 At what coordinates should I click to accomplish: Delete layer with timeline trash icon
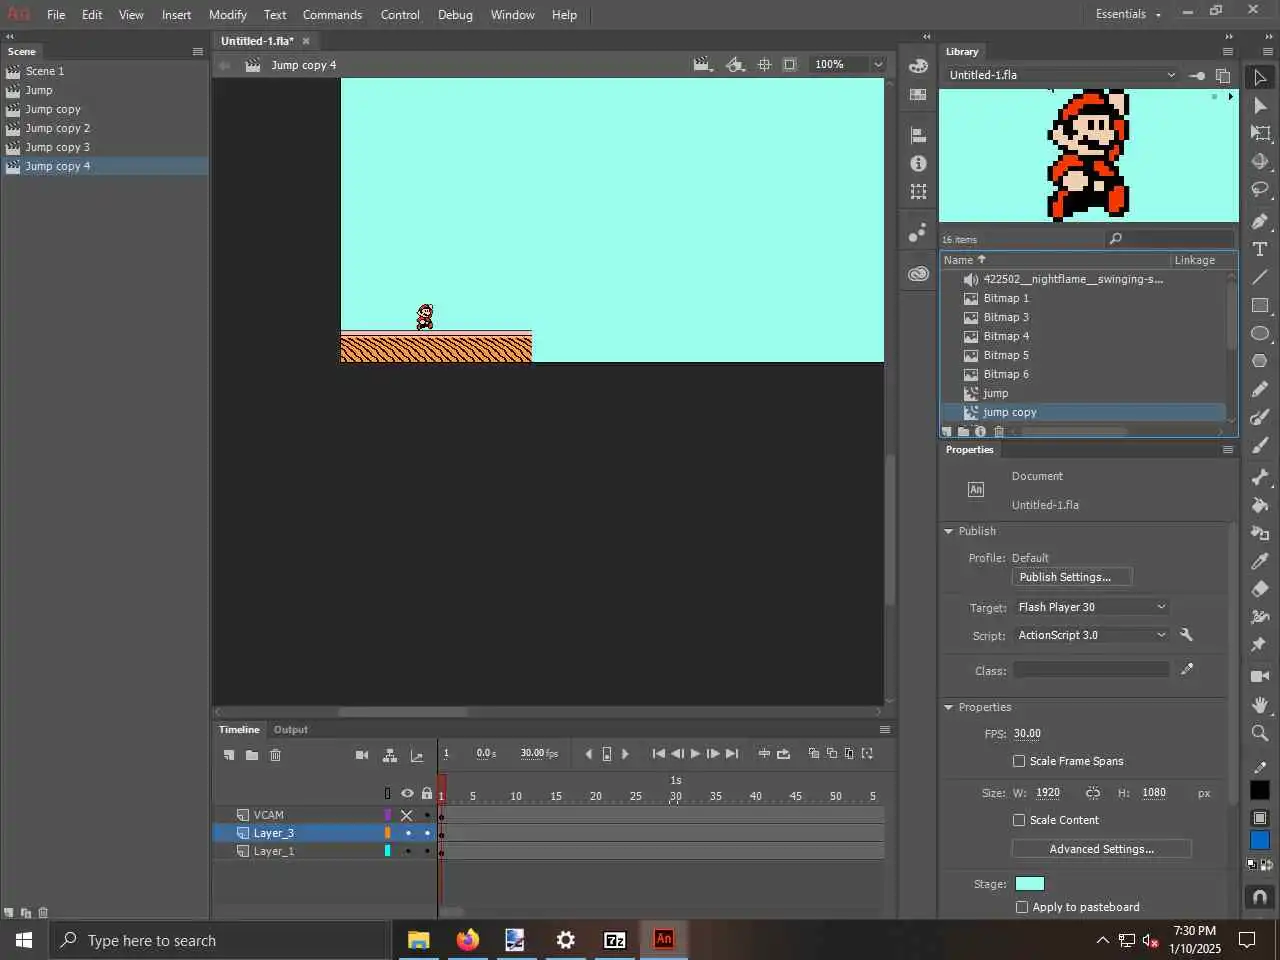click(276, 755)
